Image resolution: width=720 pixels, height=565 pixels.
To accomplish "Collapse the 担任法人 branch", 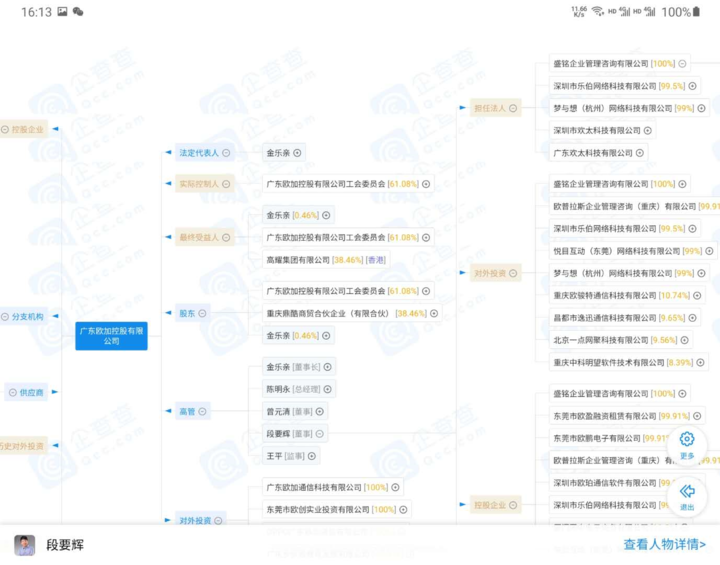I will tap(513, 108).
